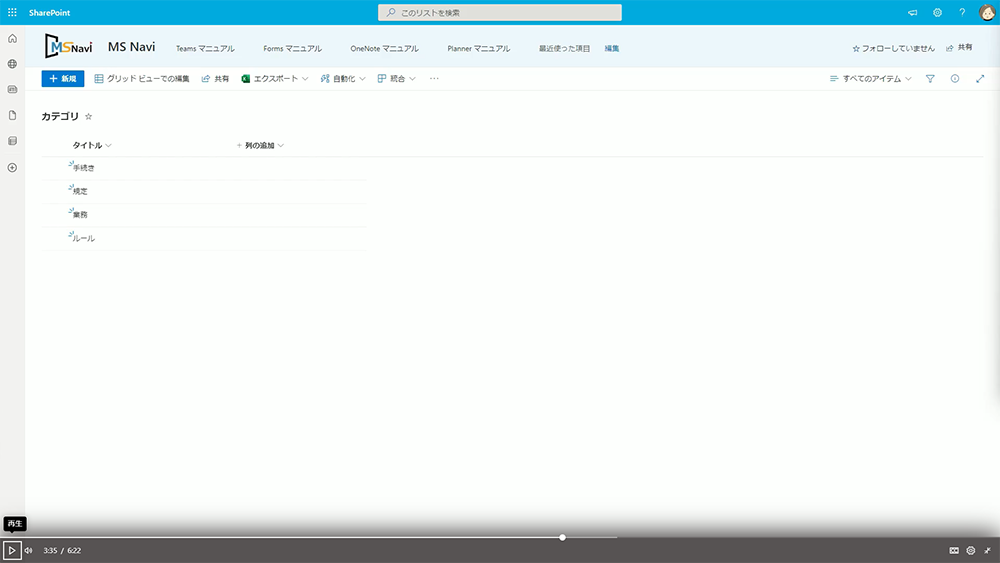Open video player settings gear
This screenshot has width=1000, height=563.
pyautogui.click(x=971, y=550)
